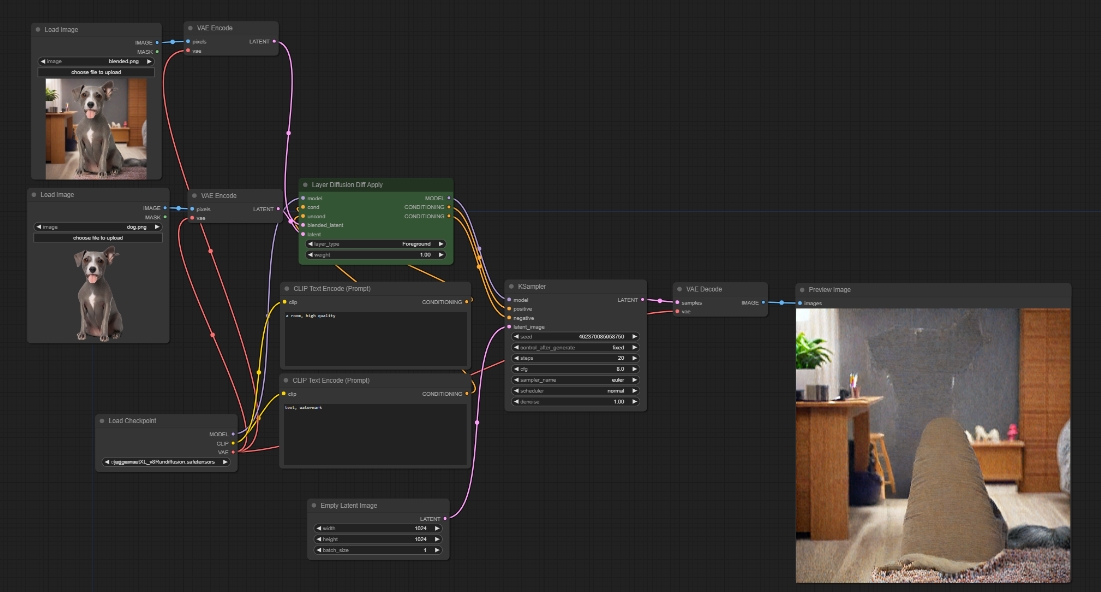This screenshot has width=1101, height=592.
Task: Click the collapse dot on Layer Diffusion Diff Apply
Action: click(305, 185)
